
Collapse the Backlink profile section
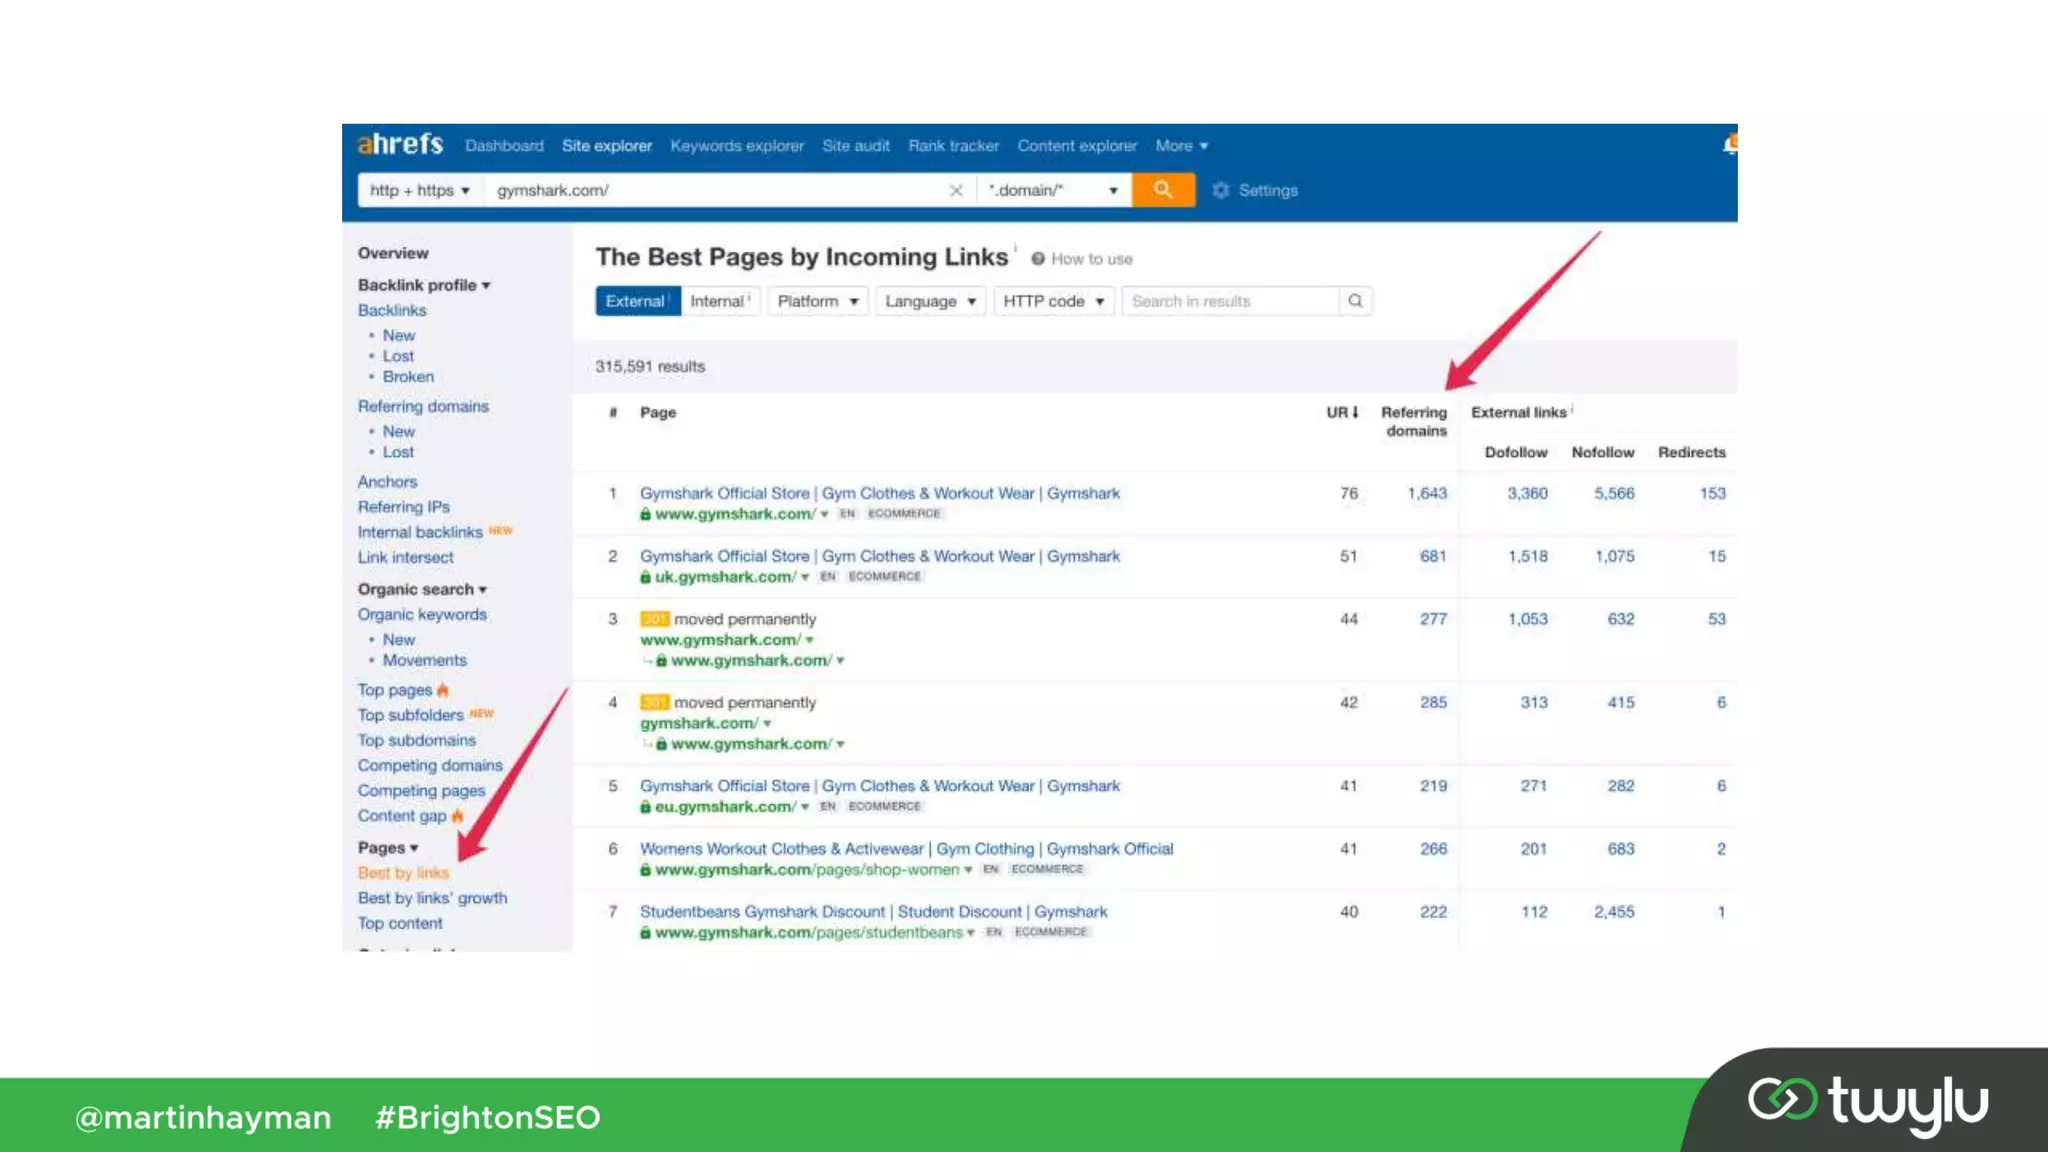point(424,285)
